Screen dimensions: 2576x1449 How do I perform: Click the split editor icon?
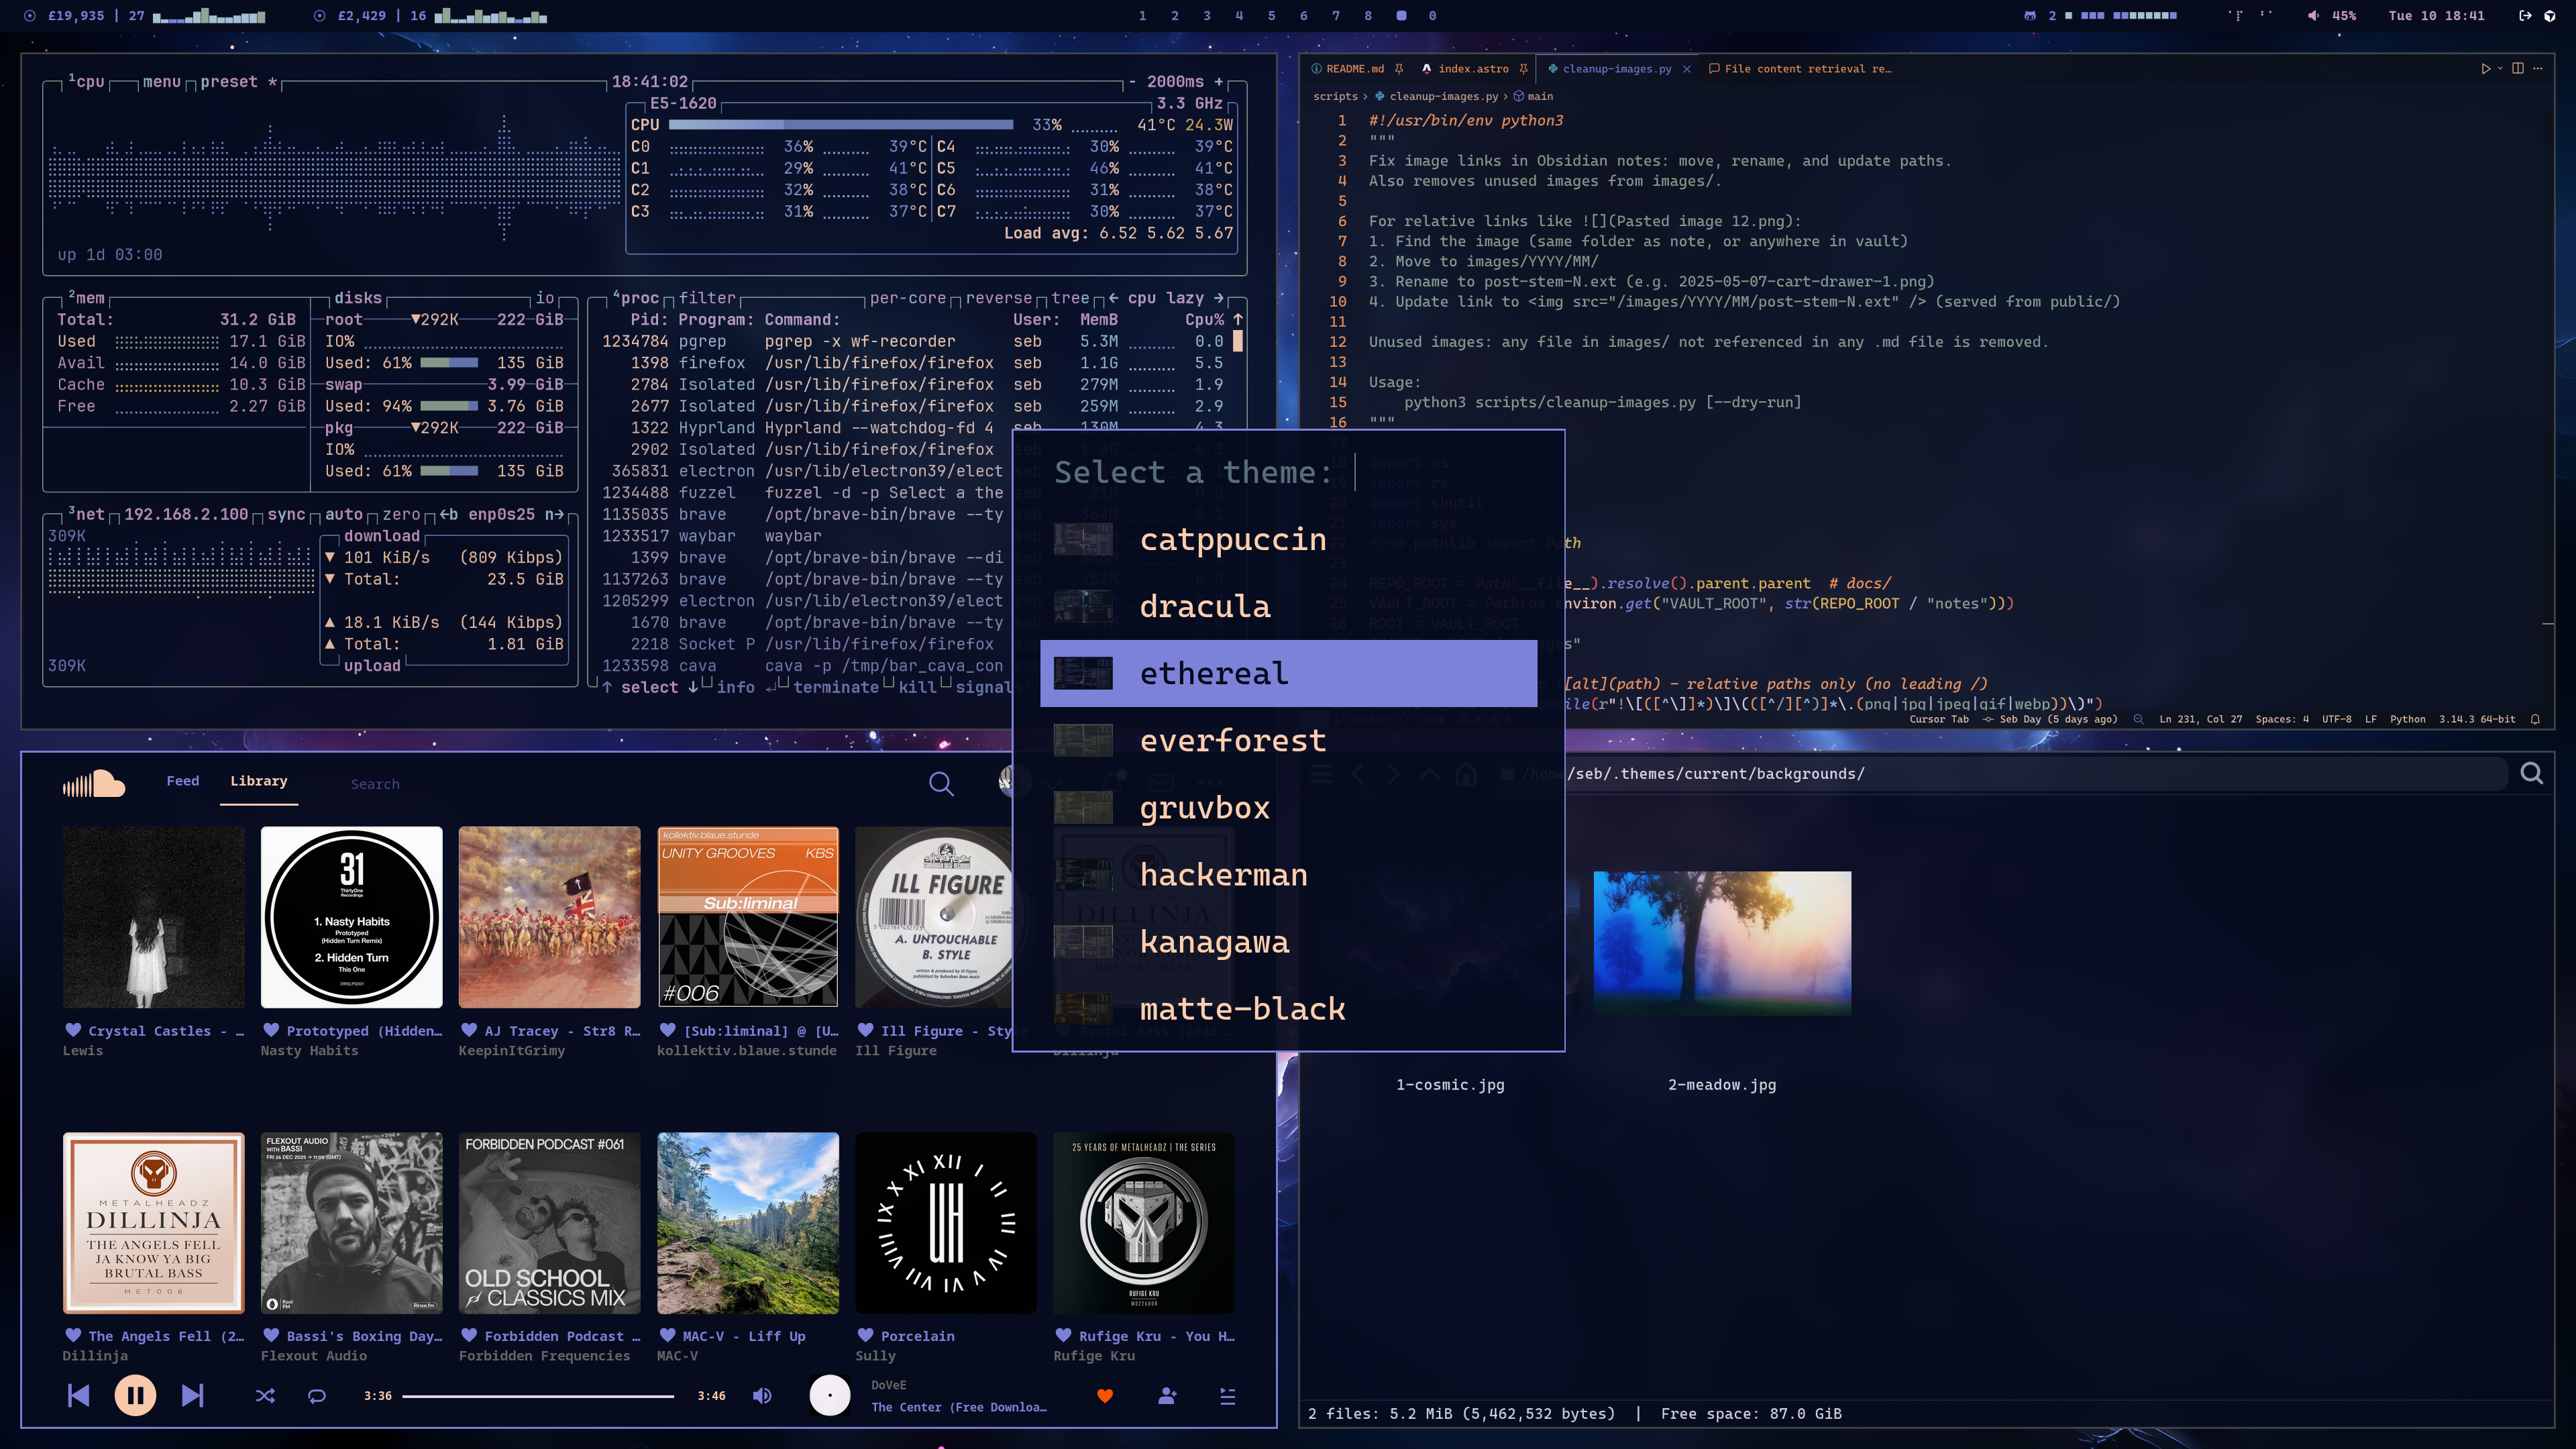tap(2518, 69)
